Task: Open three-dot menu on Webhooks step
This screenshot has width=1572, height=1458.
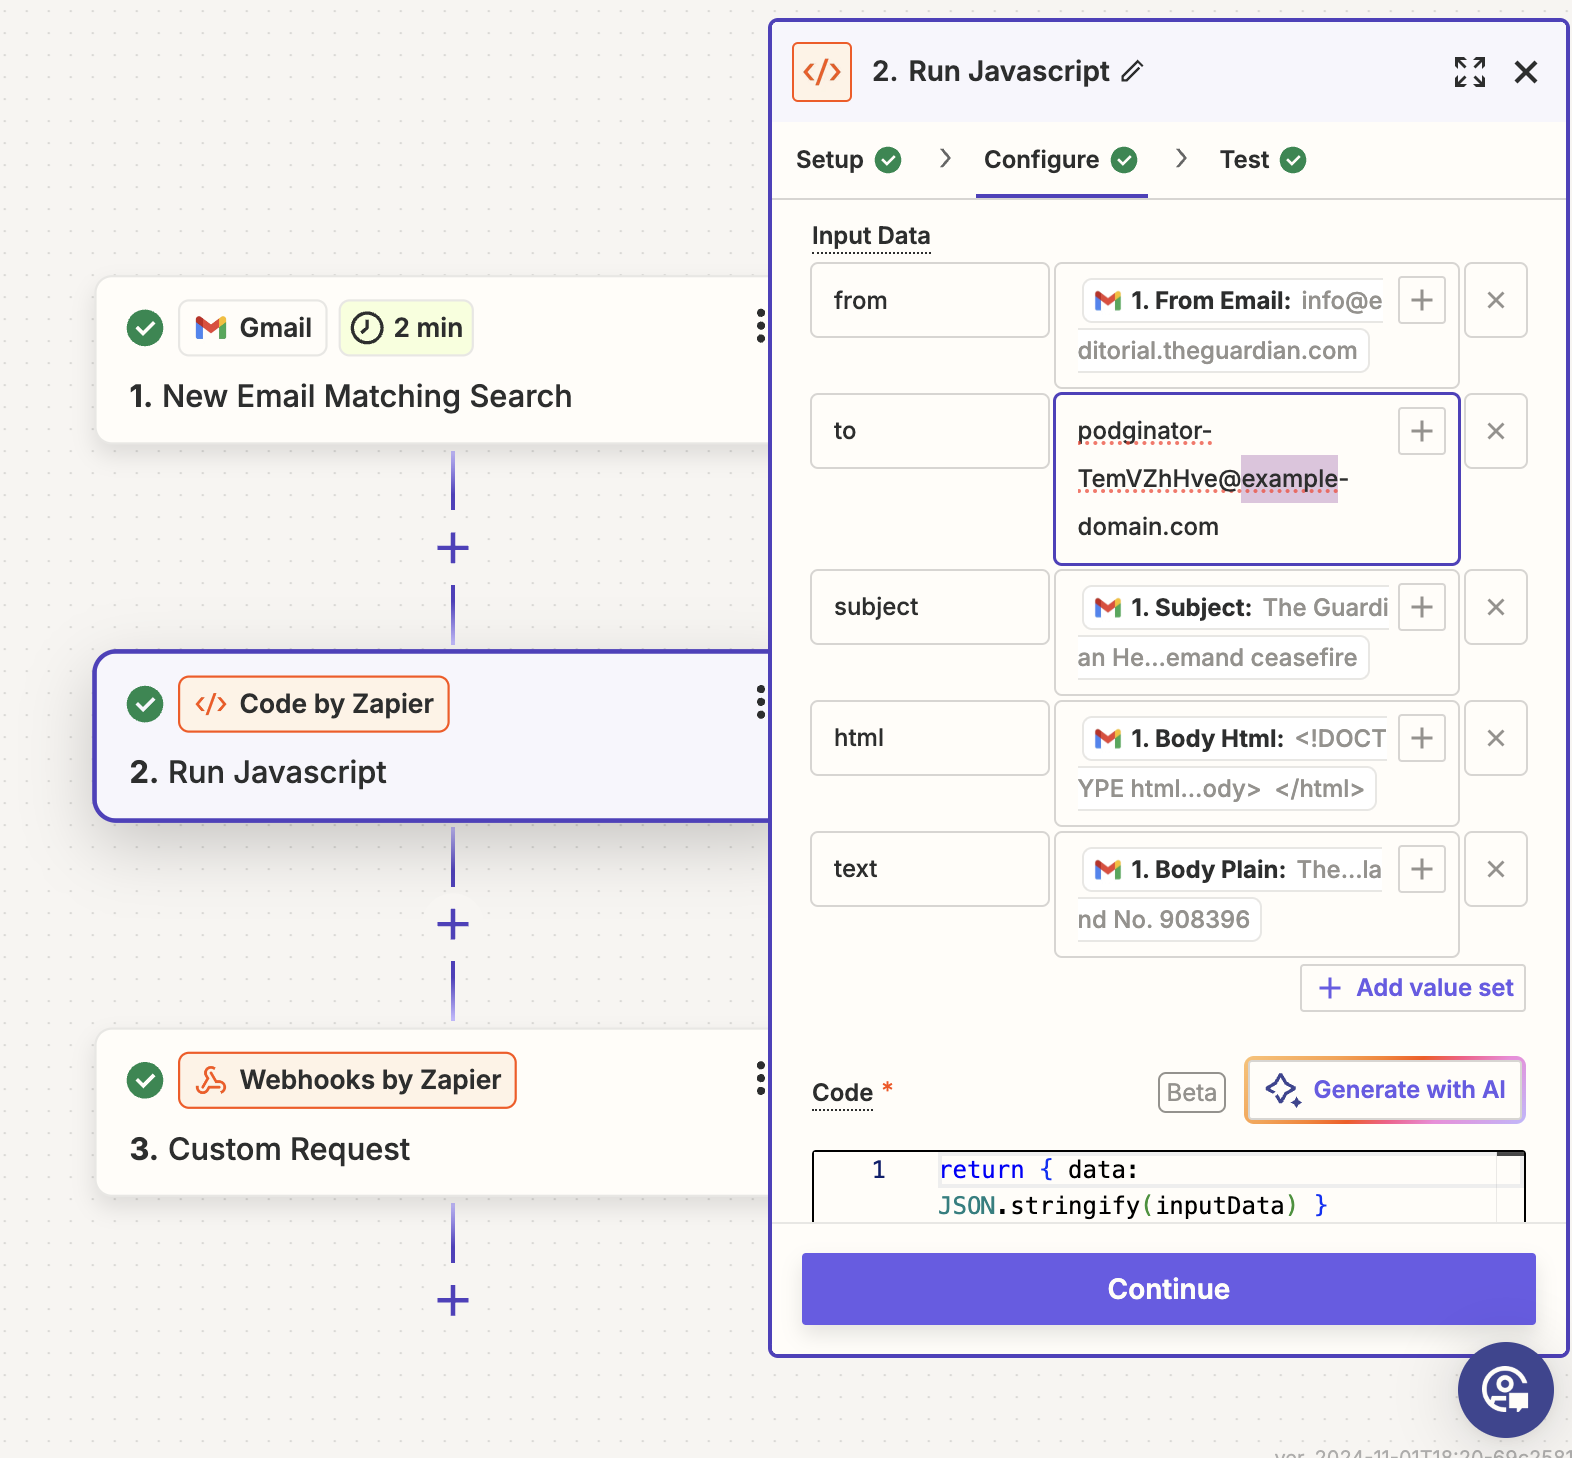Action: [x=760, y=1078]
